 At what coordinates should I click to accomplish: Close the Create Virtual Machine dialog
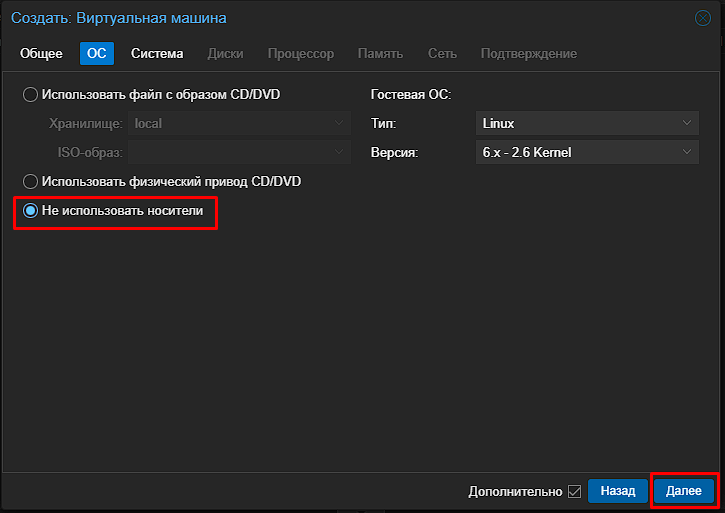pyautogui.click(x=702, y=18)
